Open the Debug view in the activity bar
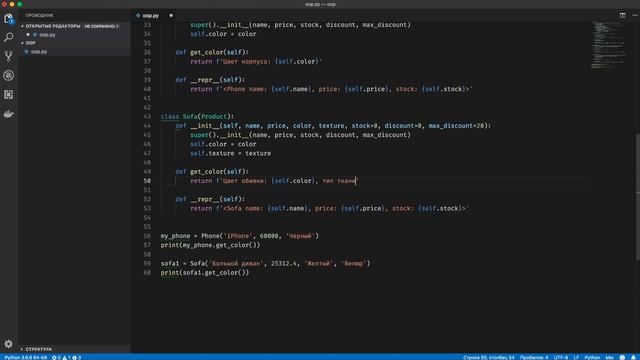Screen dimensions: 640x360 click(x=9, y=75)
